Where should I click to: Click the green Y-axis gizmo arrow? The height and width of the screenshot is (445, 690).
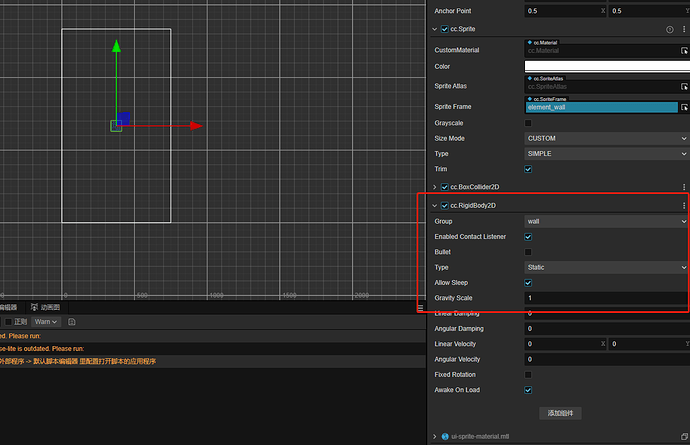pyautogui.click(x=116, y=46)
